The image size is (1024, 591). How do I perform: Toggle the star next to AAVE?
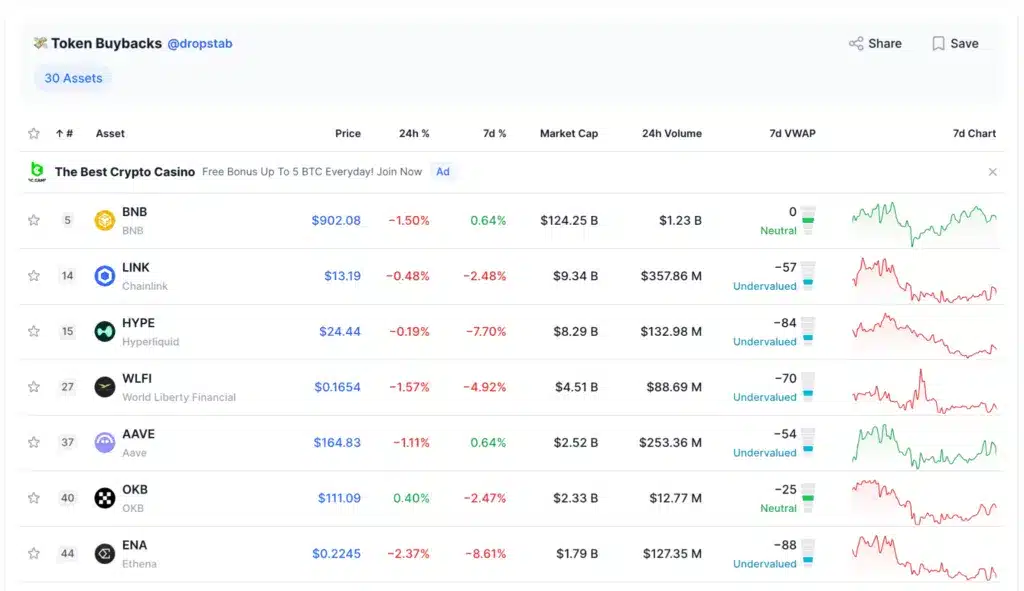click(33, 442)
